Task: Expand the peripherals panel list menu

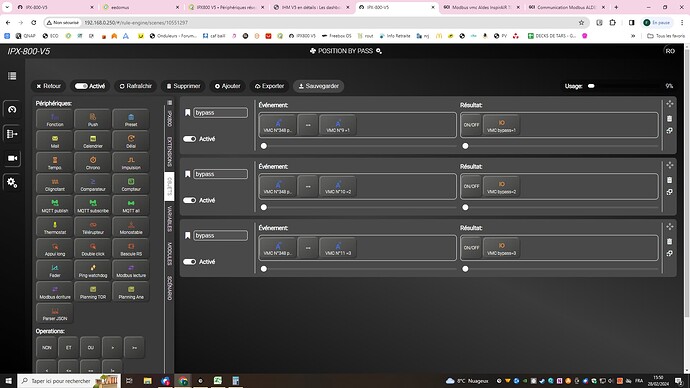Action: click(x=169, y=103)
